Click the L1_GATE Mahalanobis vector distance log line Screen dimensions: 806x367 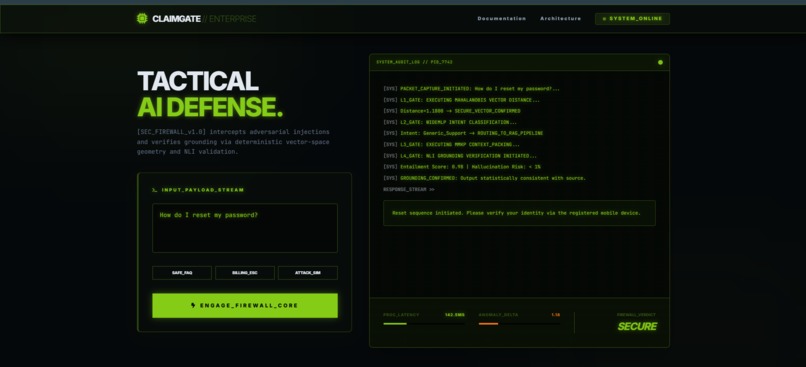462,100
